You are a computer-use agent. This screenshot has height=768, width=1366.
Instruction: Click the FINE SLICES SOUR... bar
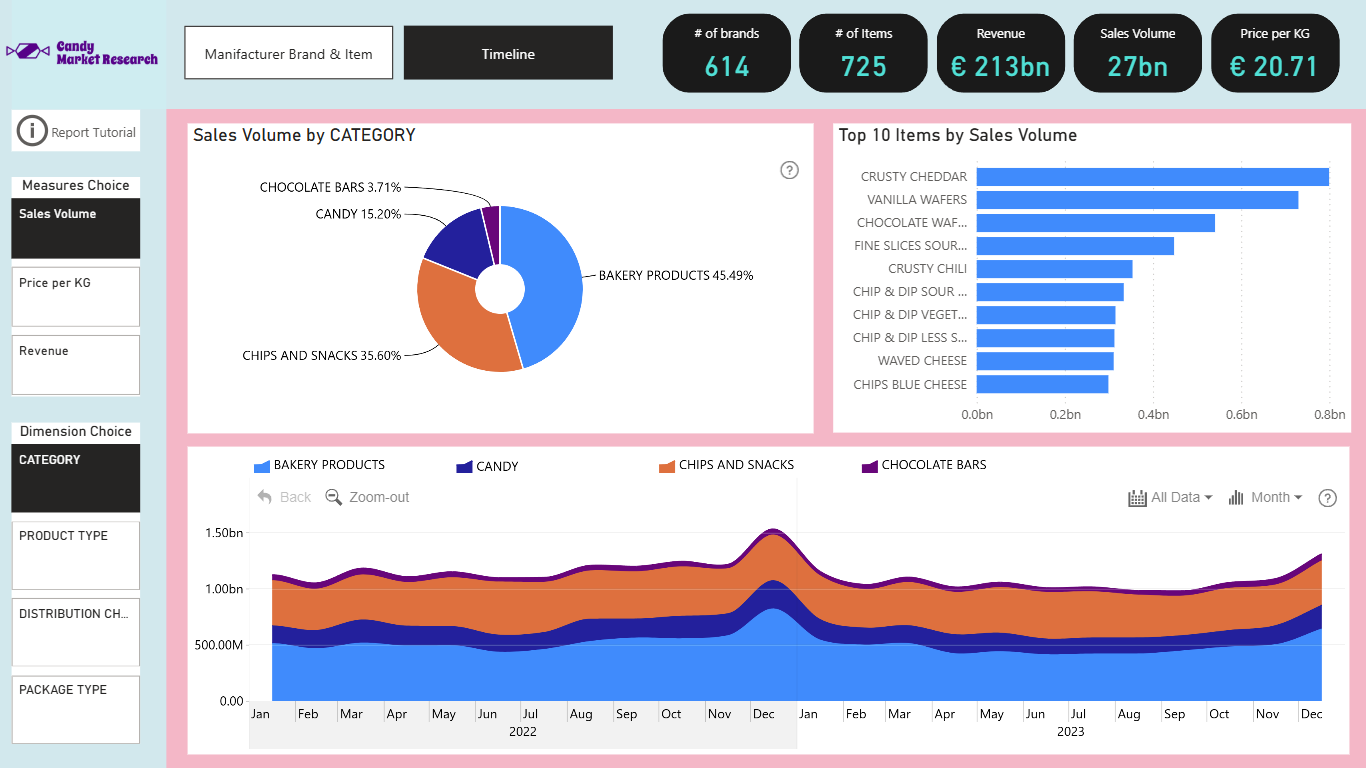(1075, 246)
